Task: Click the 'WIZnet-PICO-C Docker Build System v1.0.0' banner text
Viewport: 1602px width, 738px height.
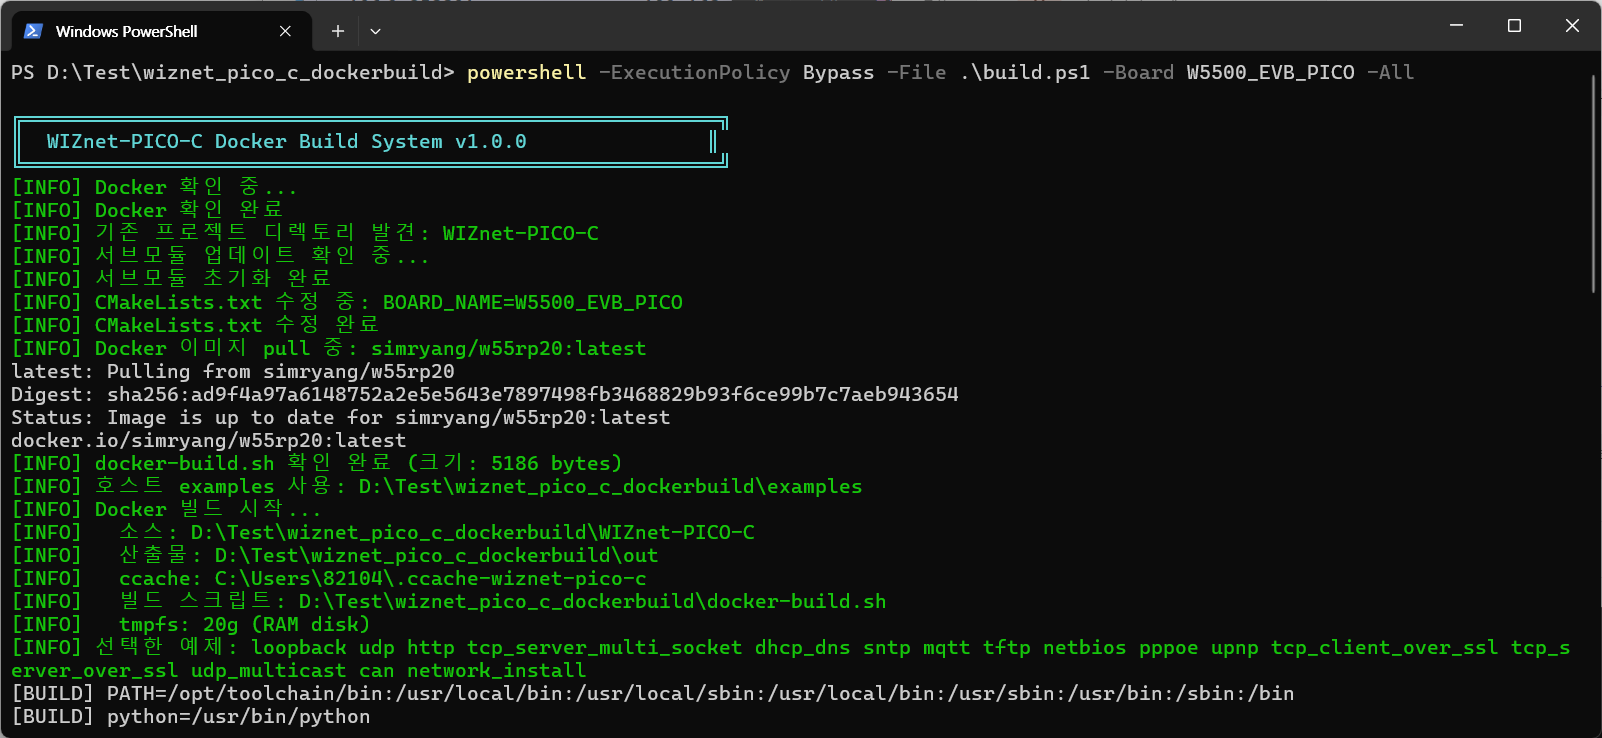Action: point(286,142)
